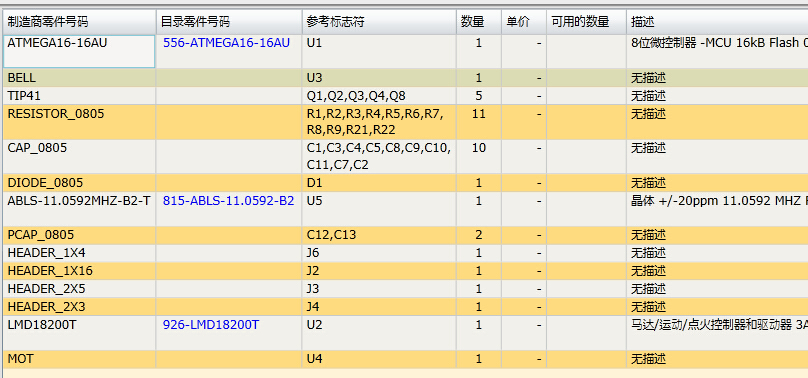Click 无描述 in the MOT row
Image resolution: width=808 pixels, height=378 pixels.
(x=649, y=359)
